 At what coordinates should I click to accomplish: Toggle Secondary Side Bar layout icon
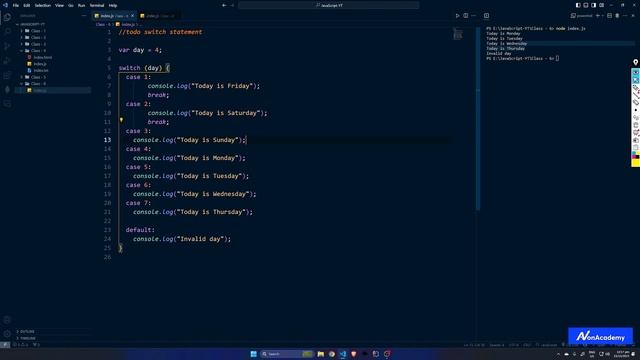593,5
